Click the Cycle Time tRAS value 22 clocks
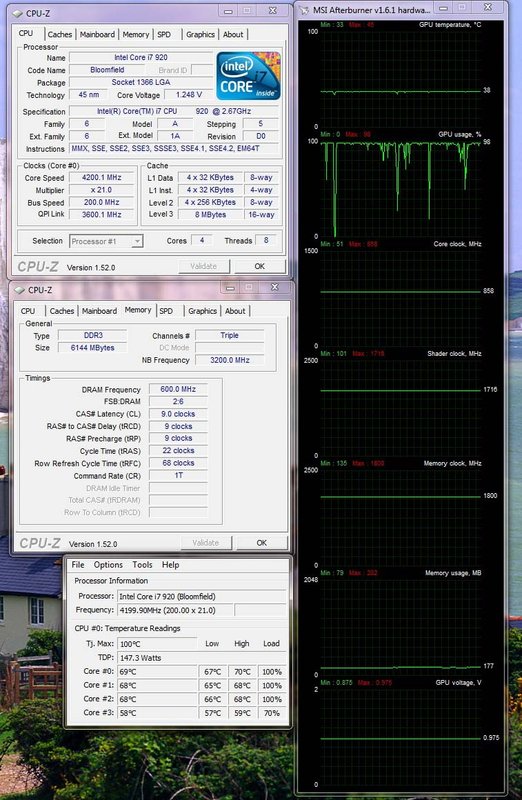 (x=178, y=451)
